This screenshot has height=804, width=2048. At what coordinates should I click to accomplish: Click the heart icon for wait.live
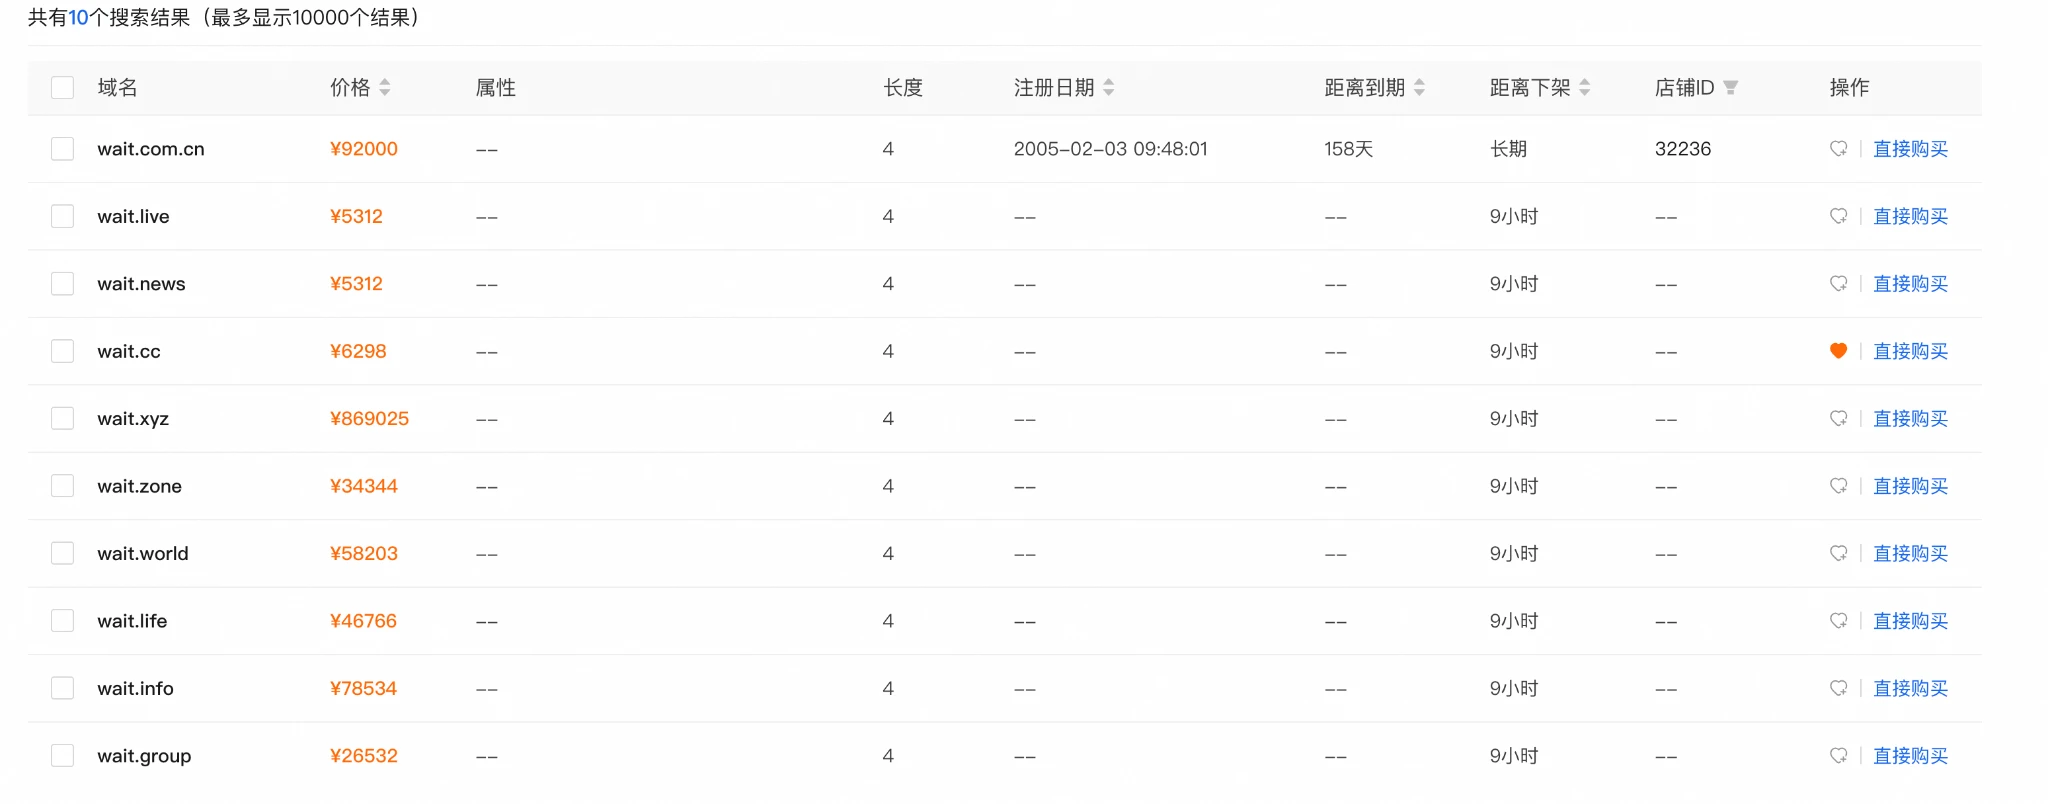(x=1838, y=216)
